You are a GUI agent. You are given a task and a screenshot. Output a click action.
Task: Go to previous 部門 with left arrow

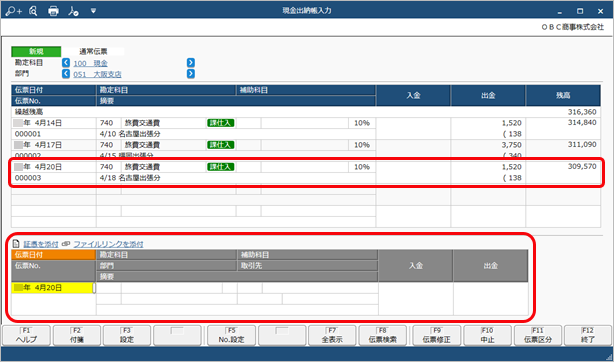[x=66, y=74]
